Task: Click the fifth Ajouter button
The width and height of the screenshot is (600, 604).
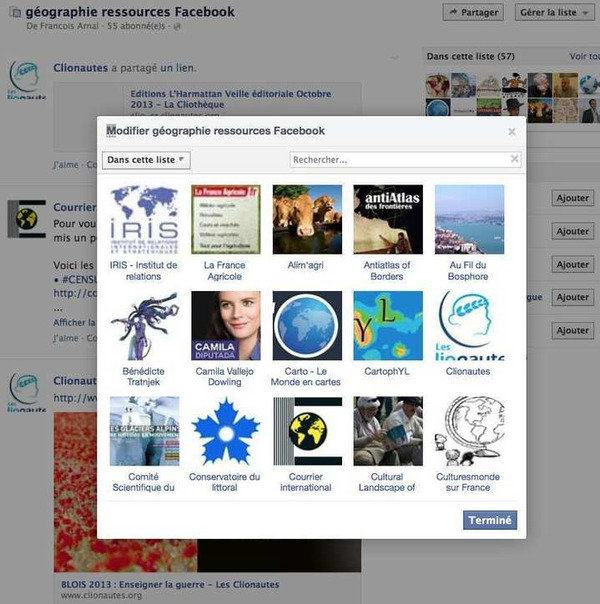Action: pos(573,331)
